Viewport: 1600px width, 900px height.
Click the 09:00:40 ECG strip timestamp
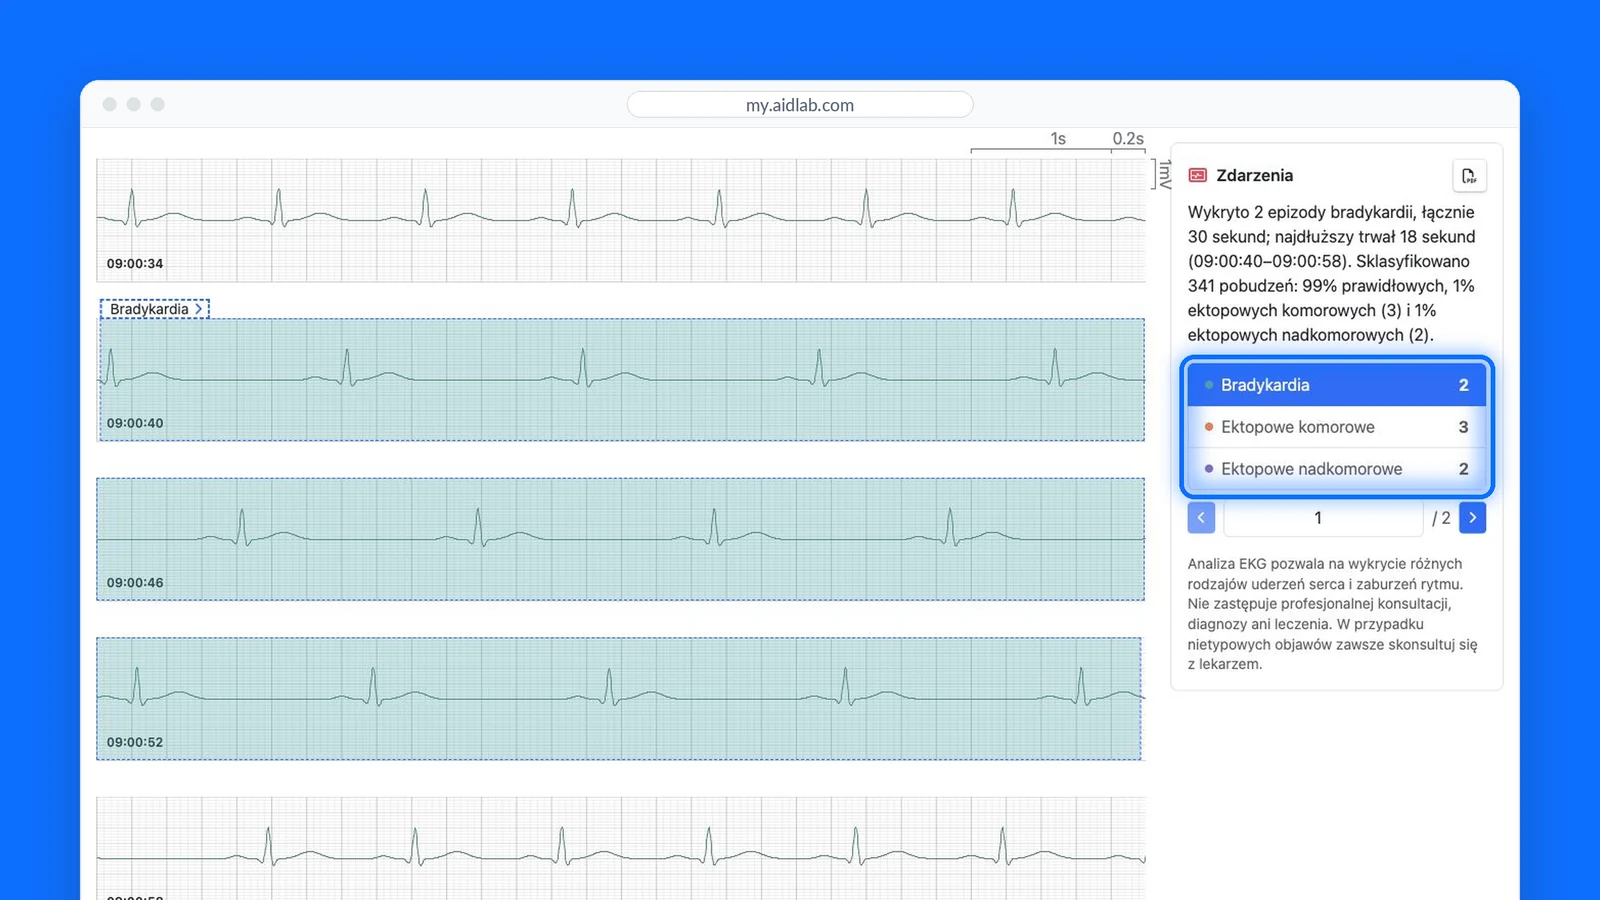point(135,423)
